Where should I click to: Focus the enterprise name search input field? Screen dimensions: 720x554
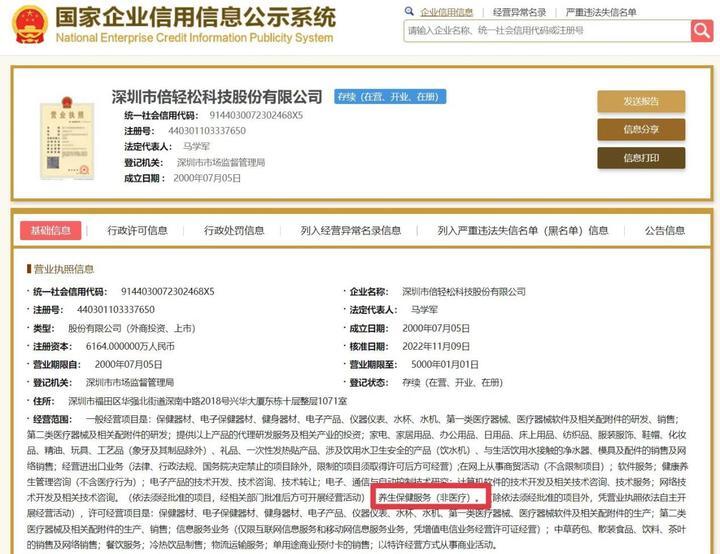pyautogui.click(x=547, y=31)
